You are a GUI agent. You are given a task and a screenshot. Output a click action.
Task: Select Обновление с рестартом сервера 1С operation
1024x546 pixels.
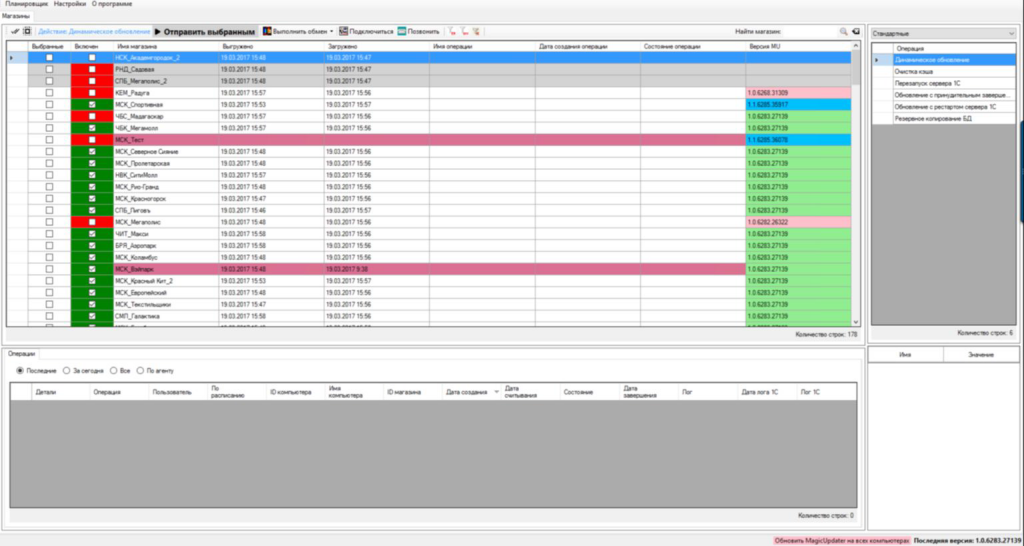[x=954, y=106]
